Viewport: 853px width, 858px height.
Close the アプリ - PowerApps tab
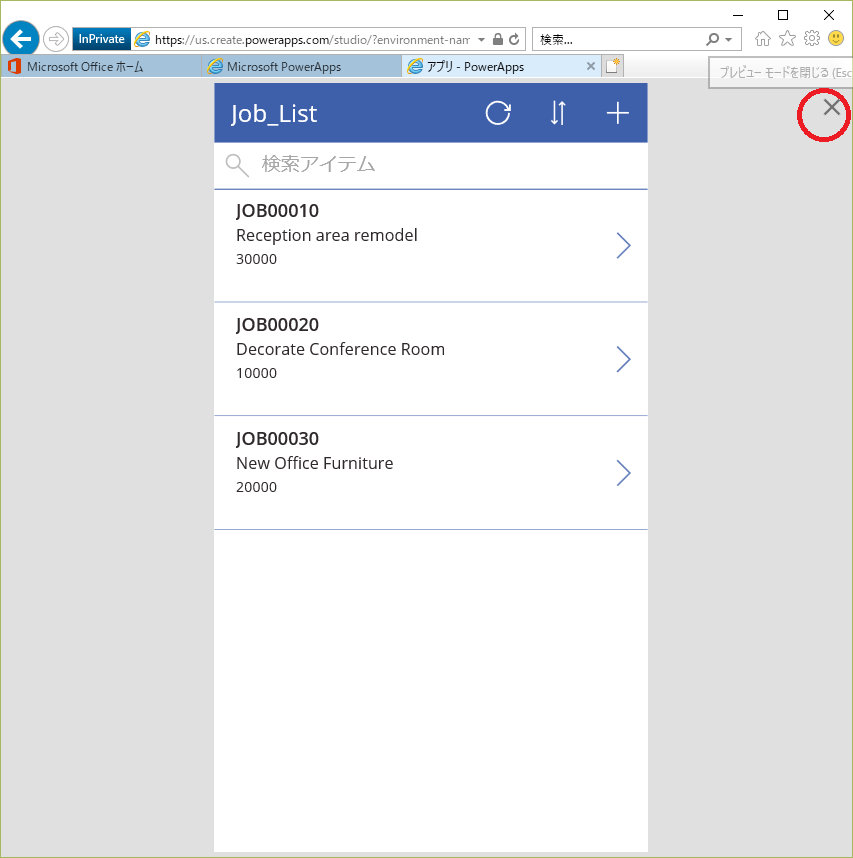590,67
